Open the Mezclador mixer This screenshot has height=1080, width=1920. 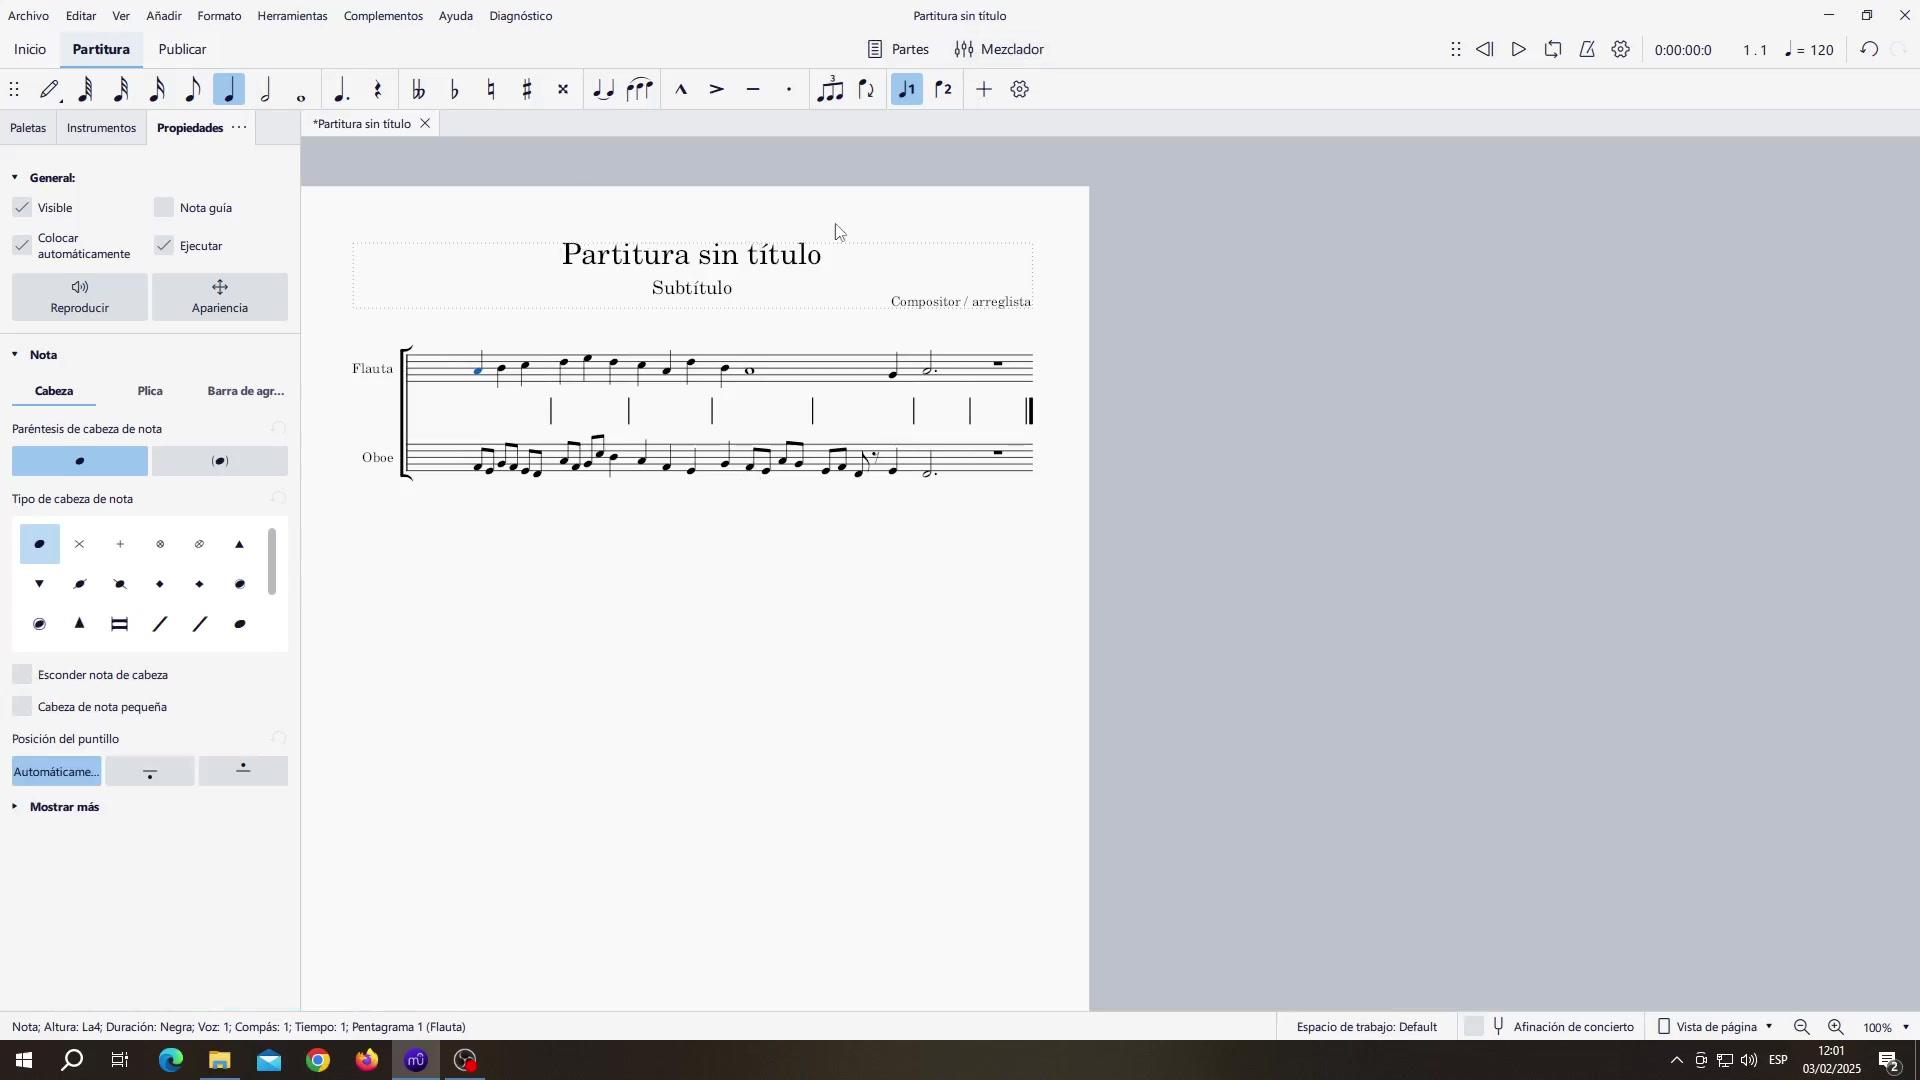tap(998, 49)
